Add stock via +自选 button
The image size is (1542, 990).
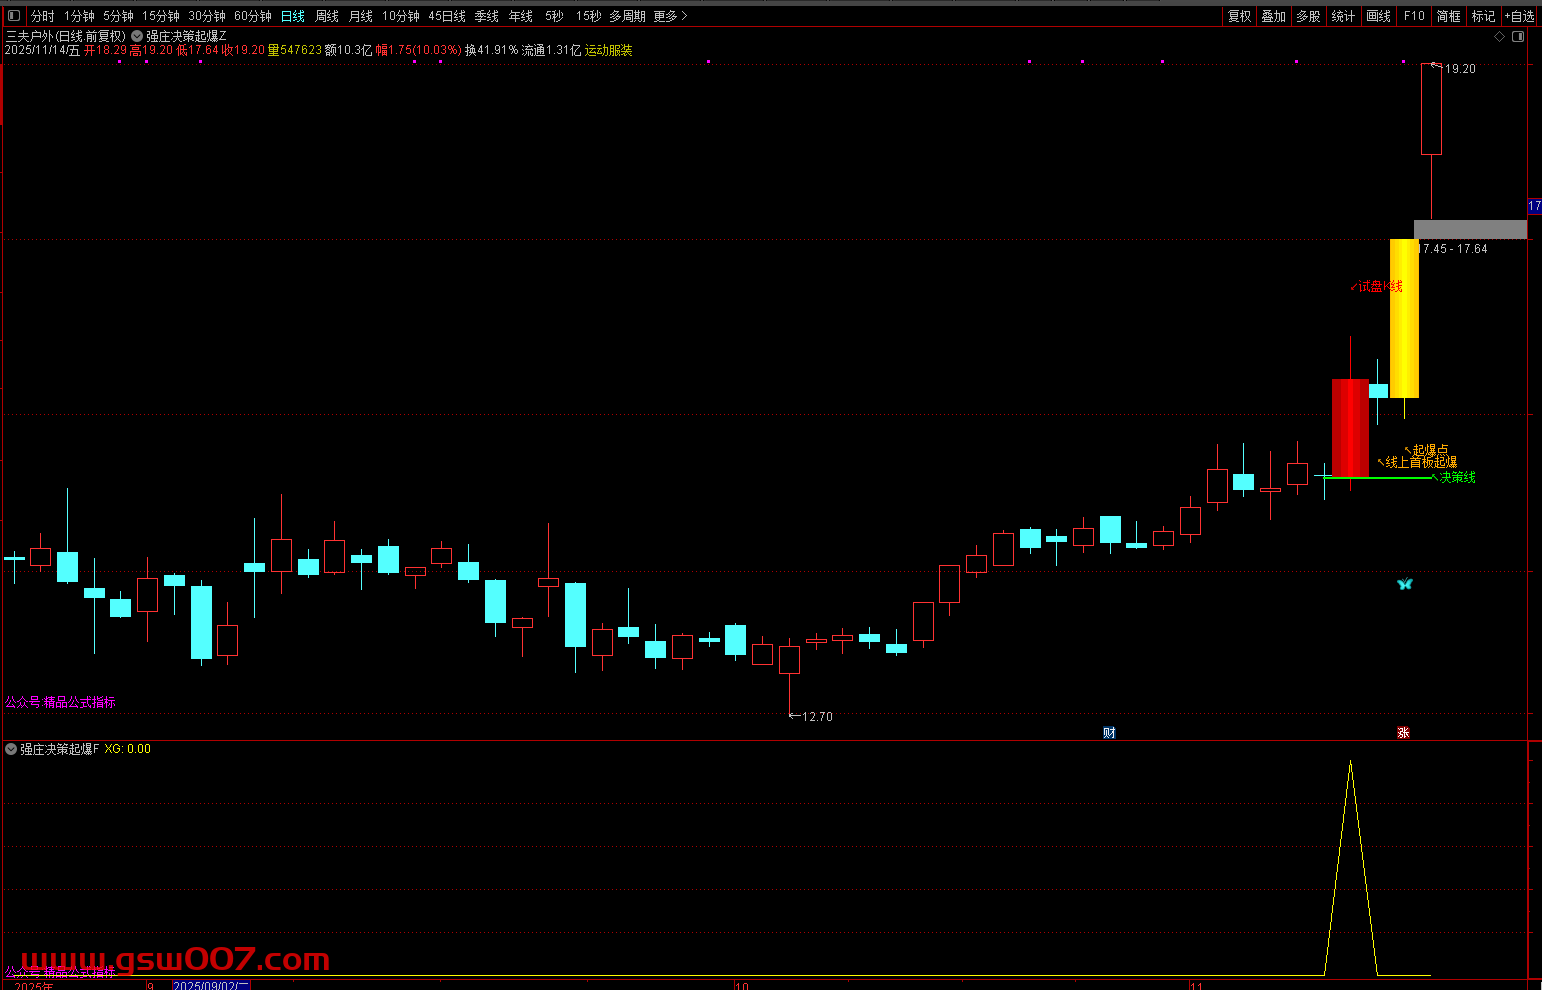1519,16
